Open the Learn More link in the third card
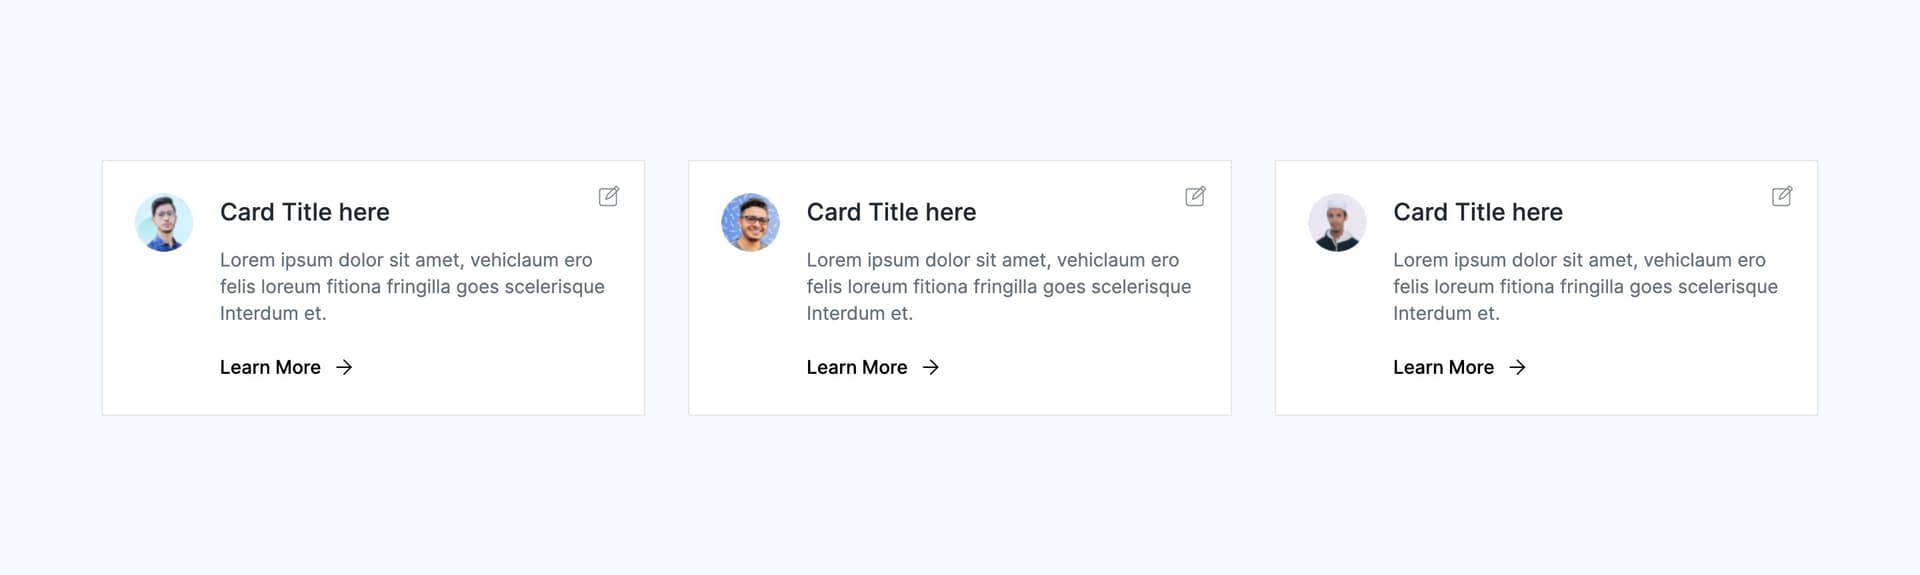 1443,367
